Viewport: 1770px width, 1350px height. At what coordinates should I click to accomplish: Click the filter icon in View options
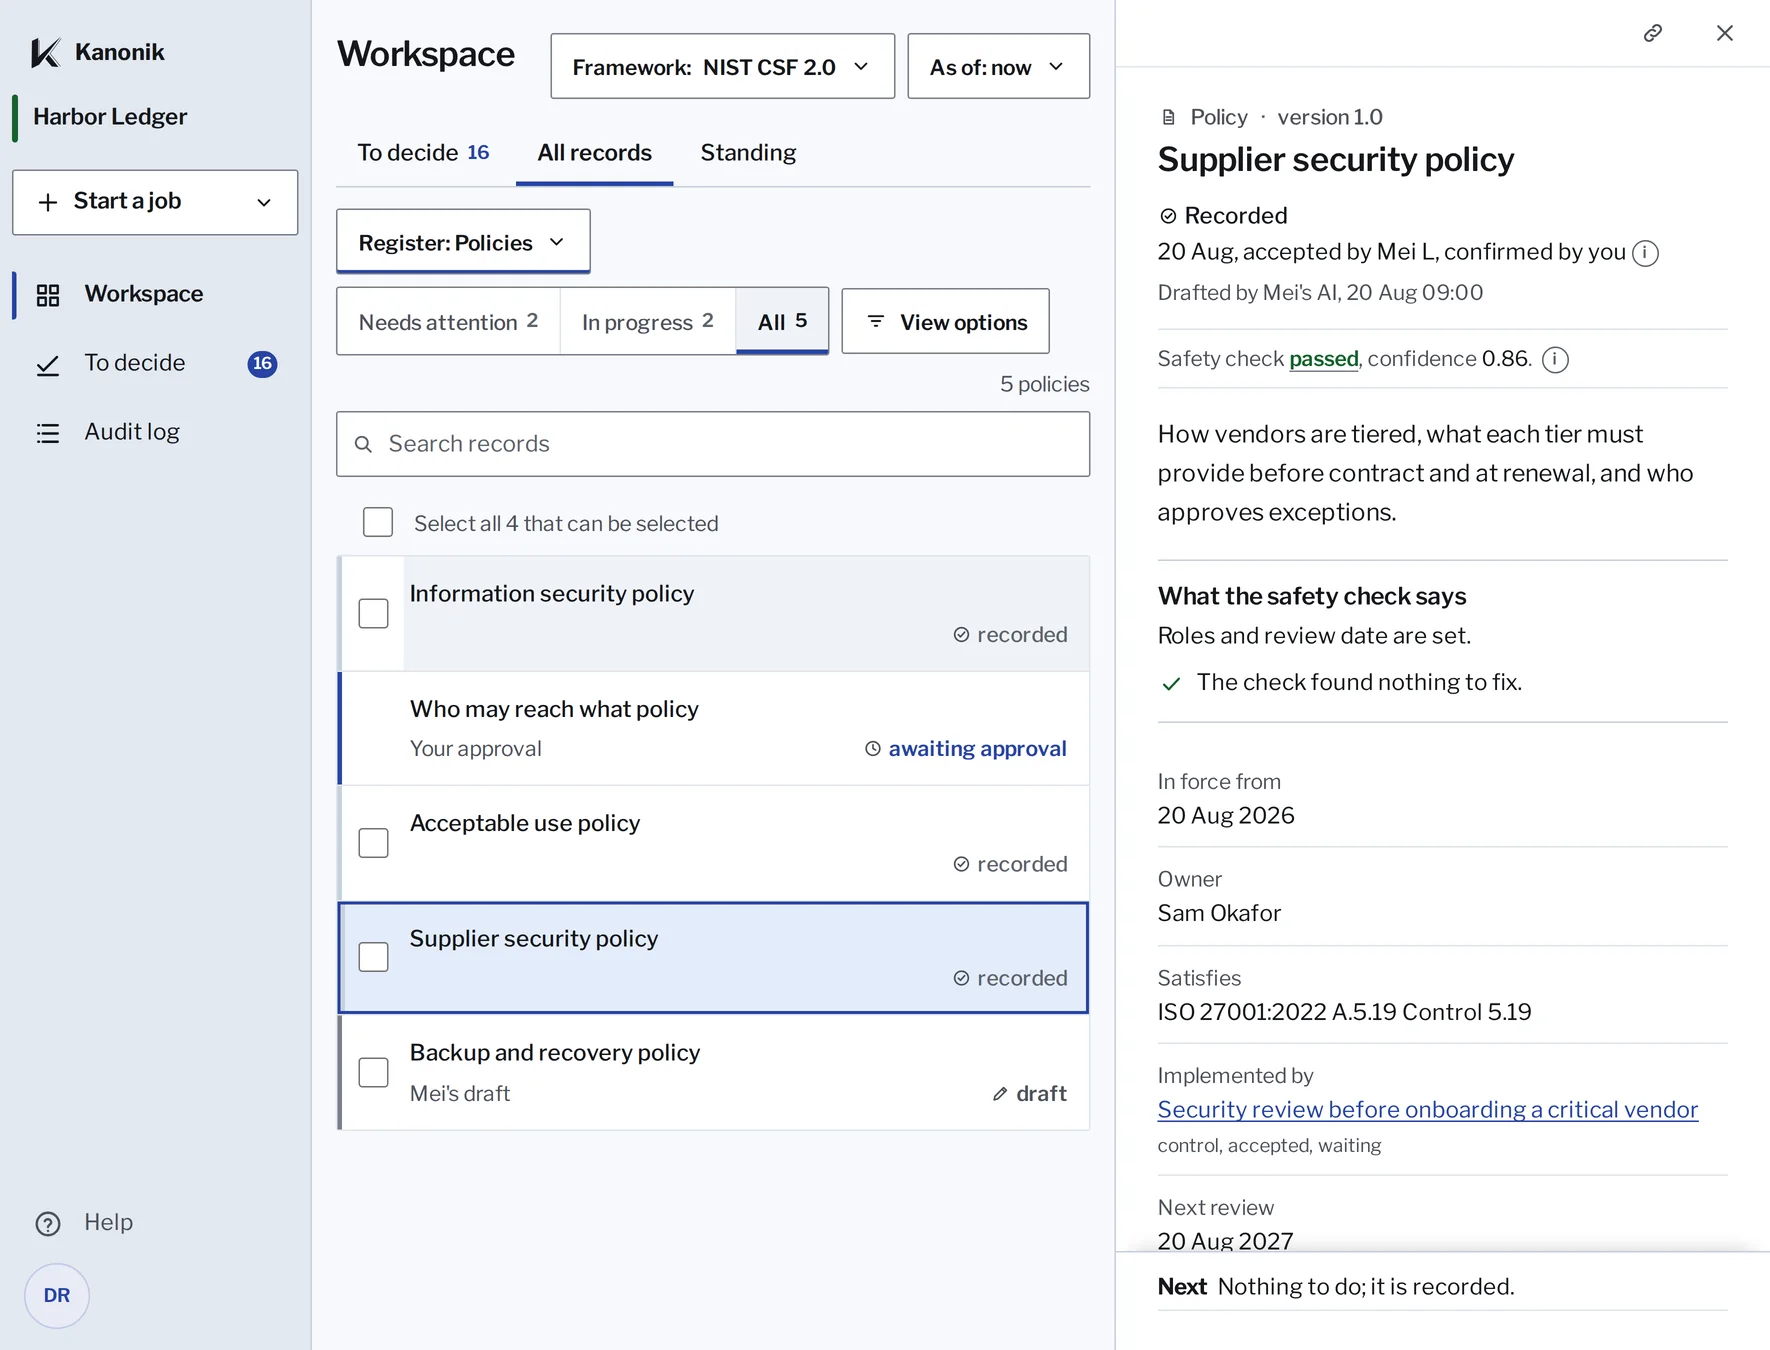click(x=876, y=321)
